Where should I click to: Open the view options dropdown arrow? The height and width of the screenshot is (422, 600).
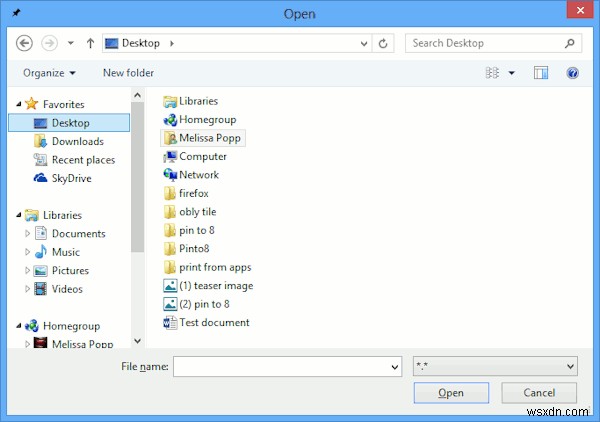(x=512, y=73)
